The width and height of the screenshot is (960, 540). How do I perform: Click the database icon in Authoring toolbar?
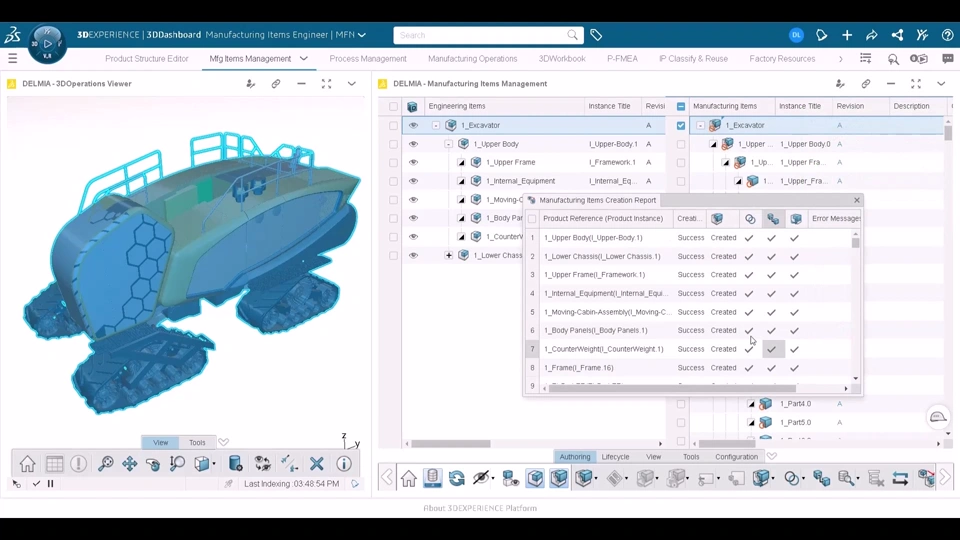point(433,478)
